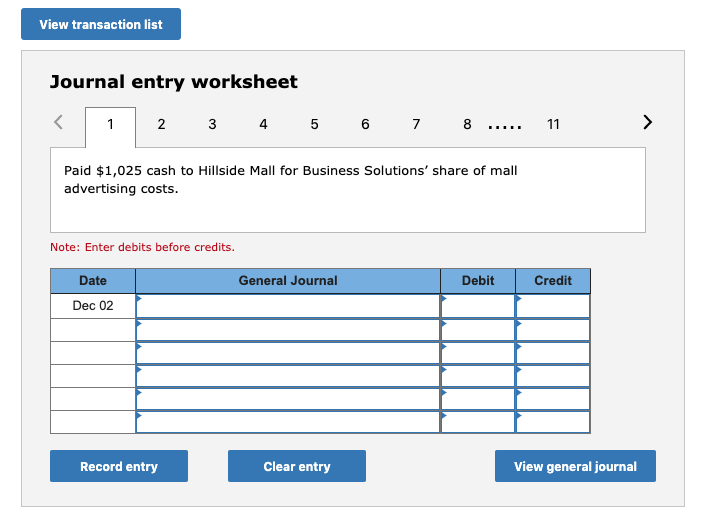Switch to worksheet tab 3
The height and width of the screenshot is (522, 708).
tap(212, 124)
